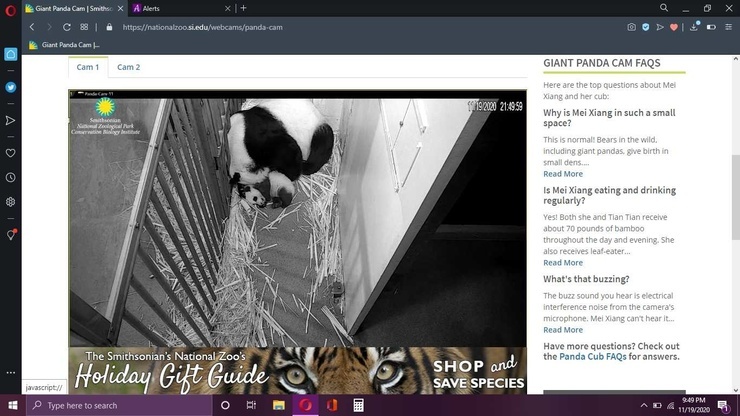Send page with the My Flow toolbar arrow
Screen dimensions: 740x416
click(660, 27)
